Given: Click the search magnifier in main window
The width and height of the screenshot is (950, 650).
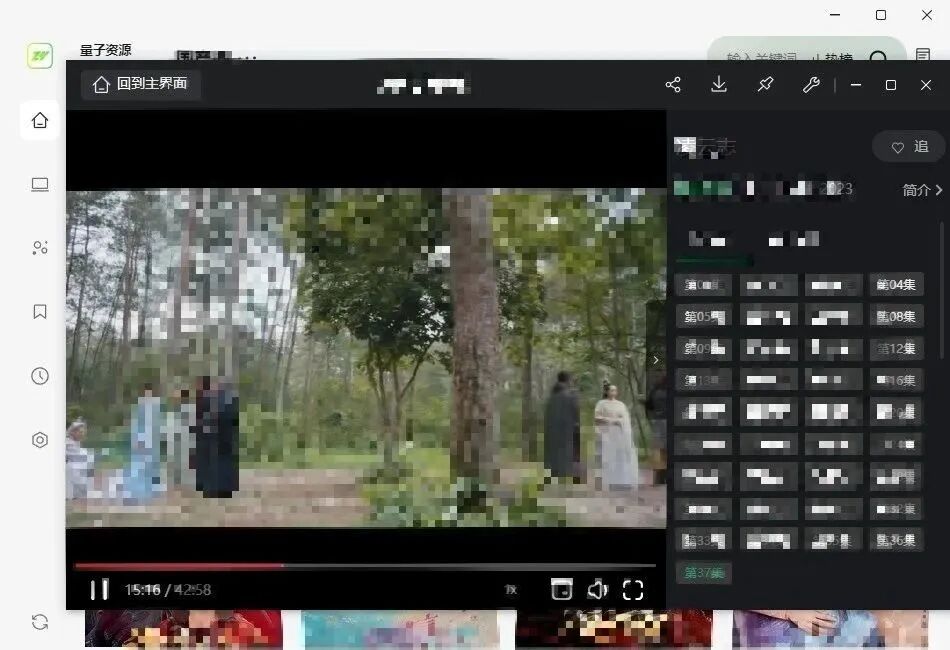Looking at the screenshot, I should 878,57.
